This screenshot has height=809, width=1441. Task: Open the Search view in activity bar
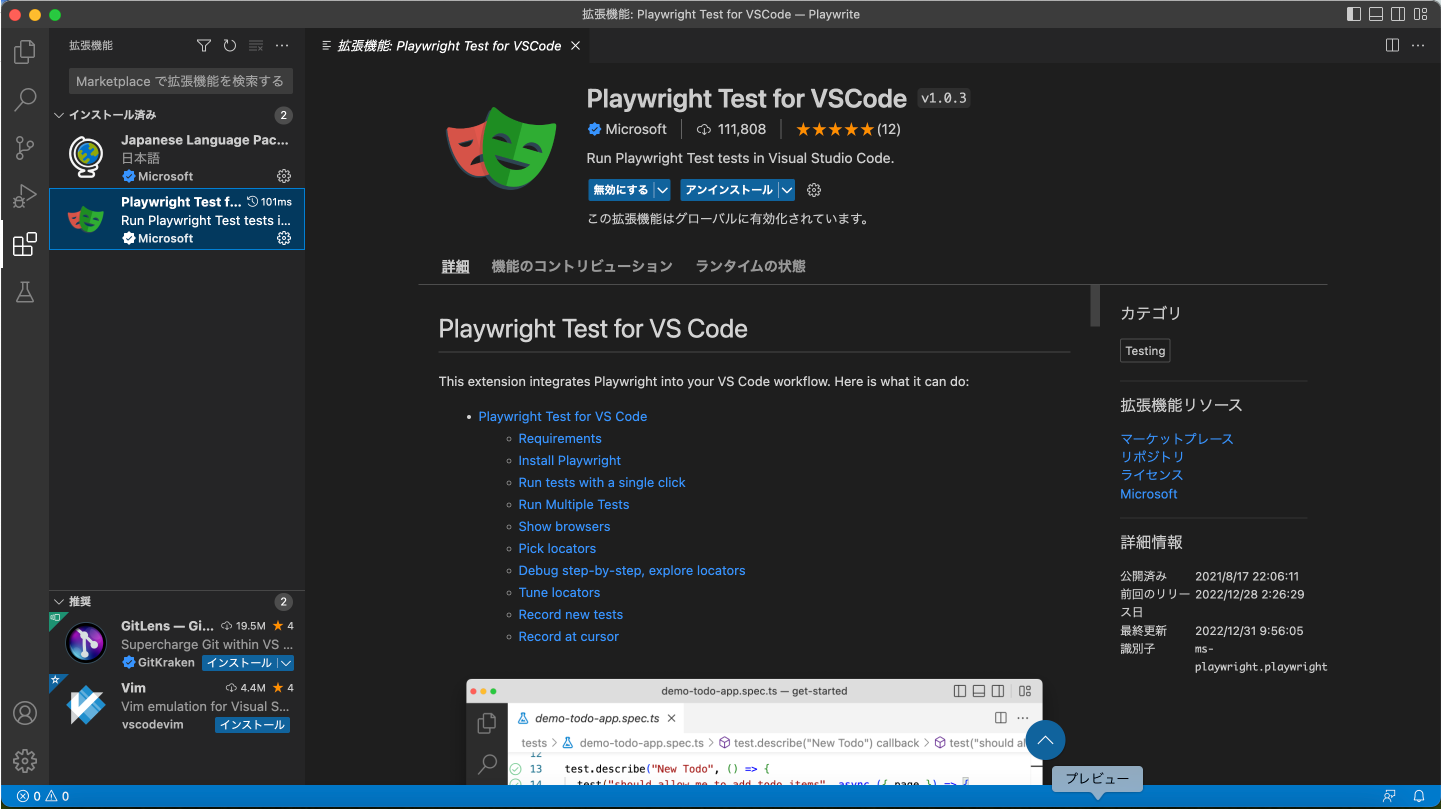(25, 99)
